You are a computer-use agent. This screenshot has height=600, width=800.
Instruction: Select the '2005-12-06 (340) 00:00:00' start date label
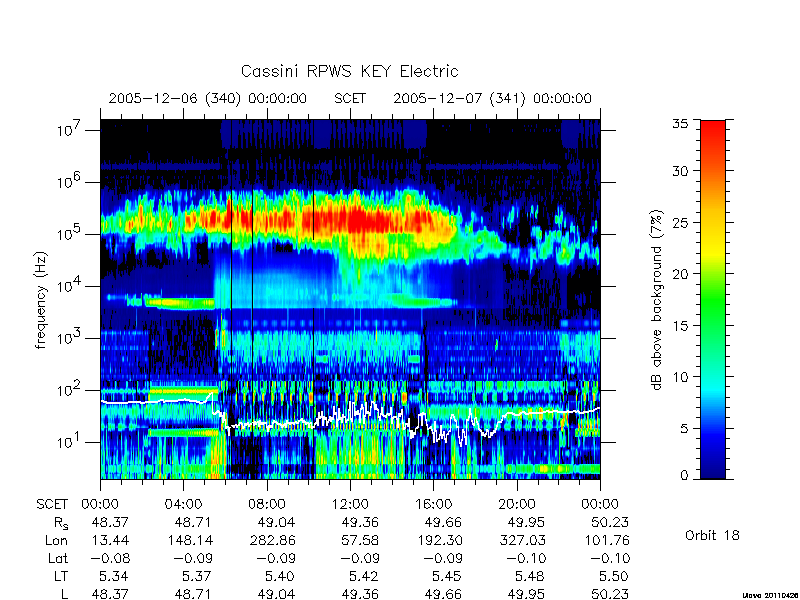[208, 98]
